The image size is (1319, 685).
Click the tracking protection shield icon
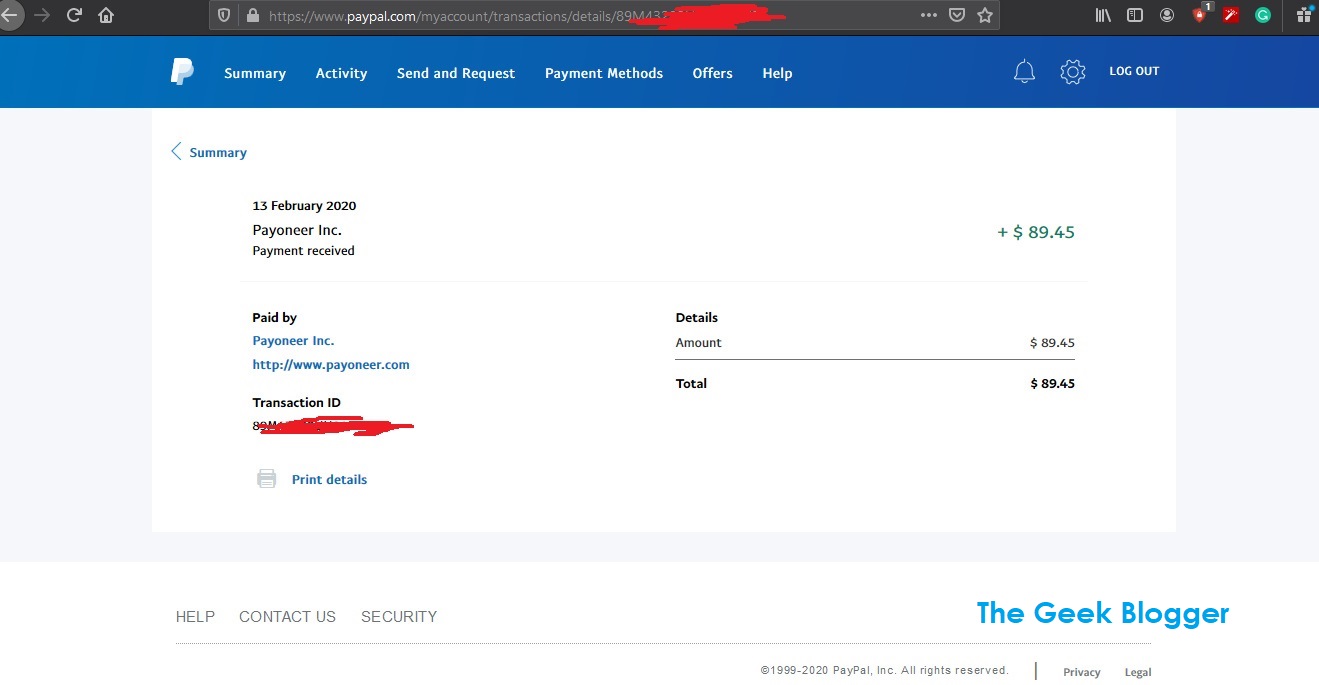click(224, 15)
